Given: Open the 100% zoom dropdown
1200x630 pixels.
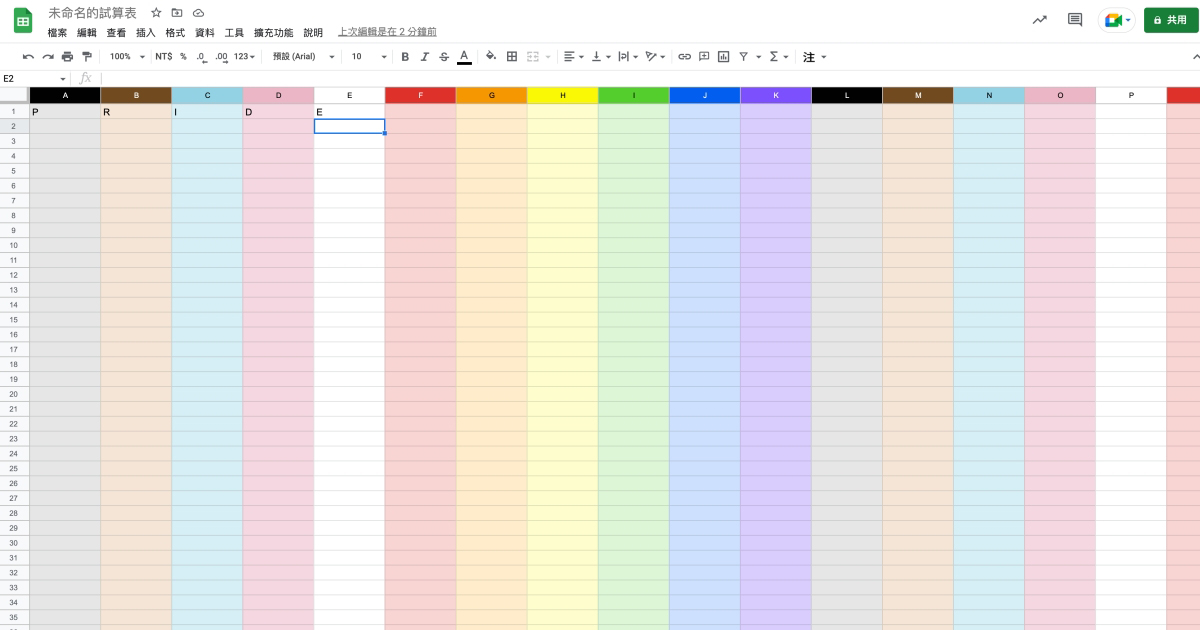Looking at the screenshot, I should click(127, 57).
